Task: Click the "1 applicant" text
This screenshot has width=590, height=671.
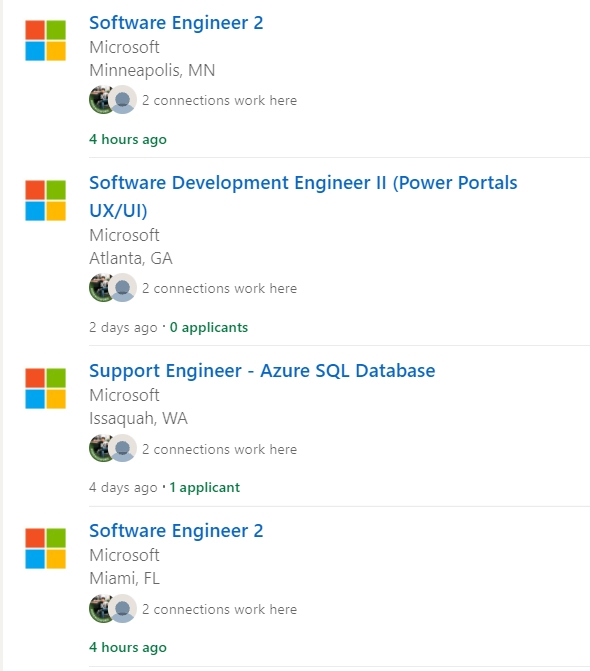Action: coord(205,487)
